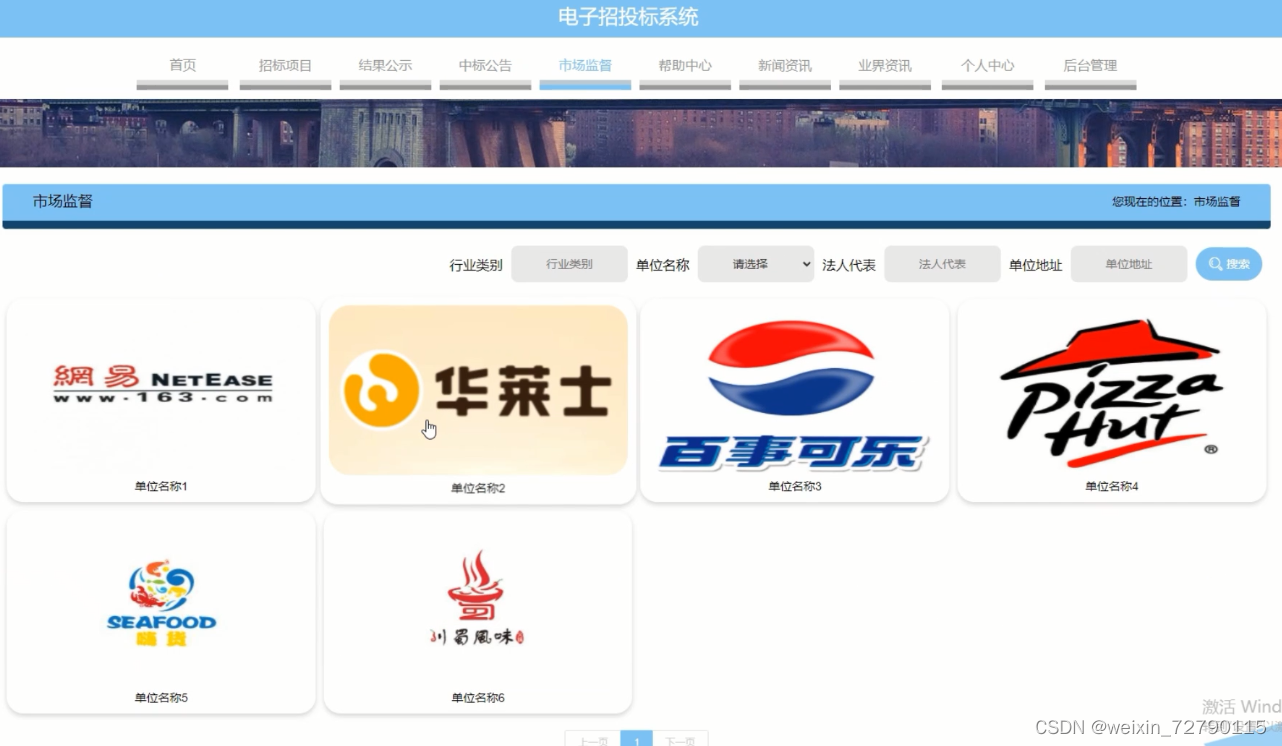Open the 结果公示 tab
The image size is (1282, 746).
tap(385, 66)
